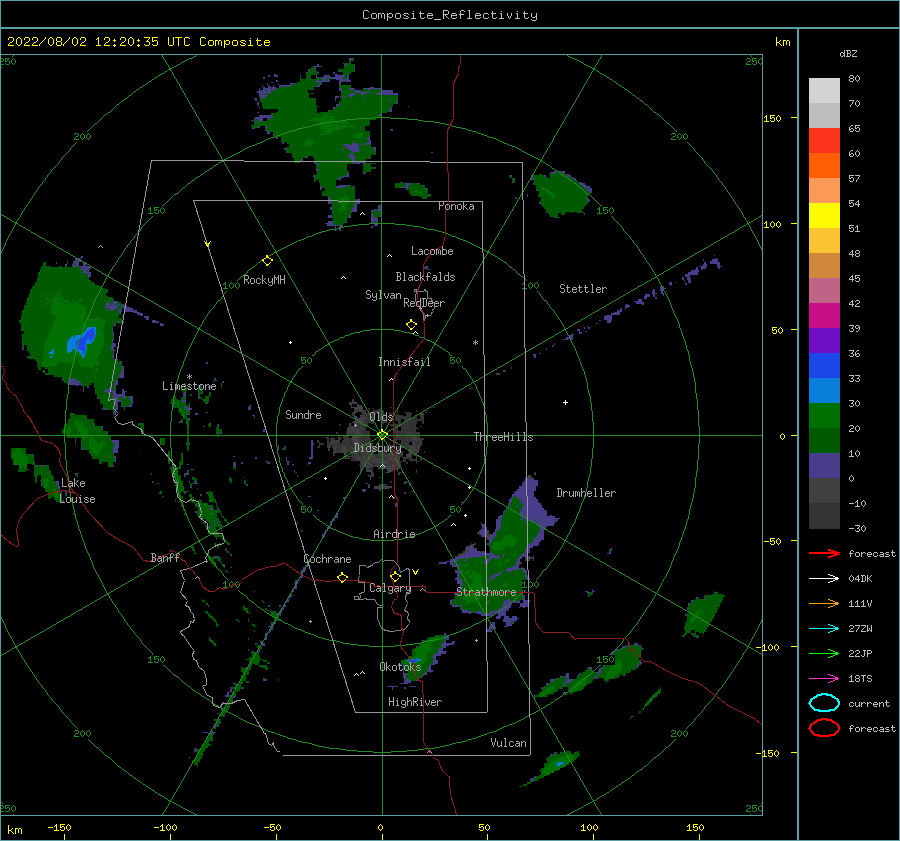Click the Sundre label

303,414
